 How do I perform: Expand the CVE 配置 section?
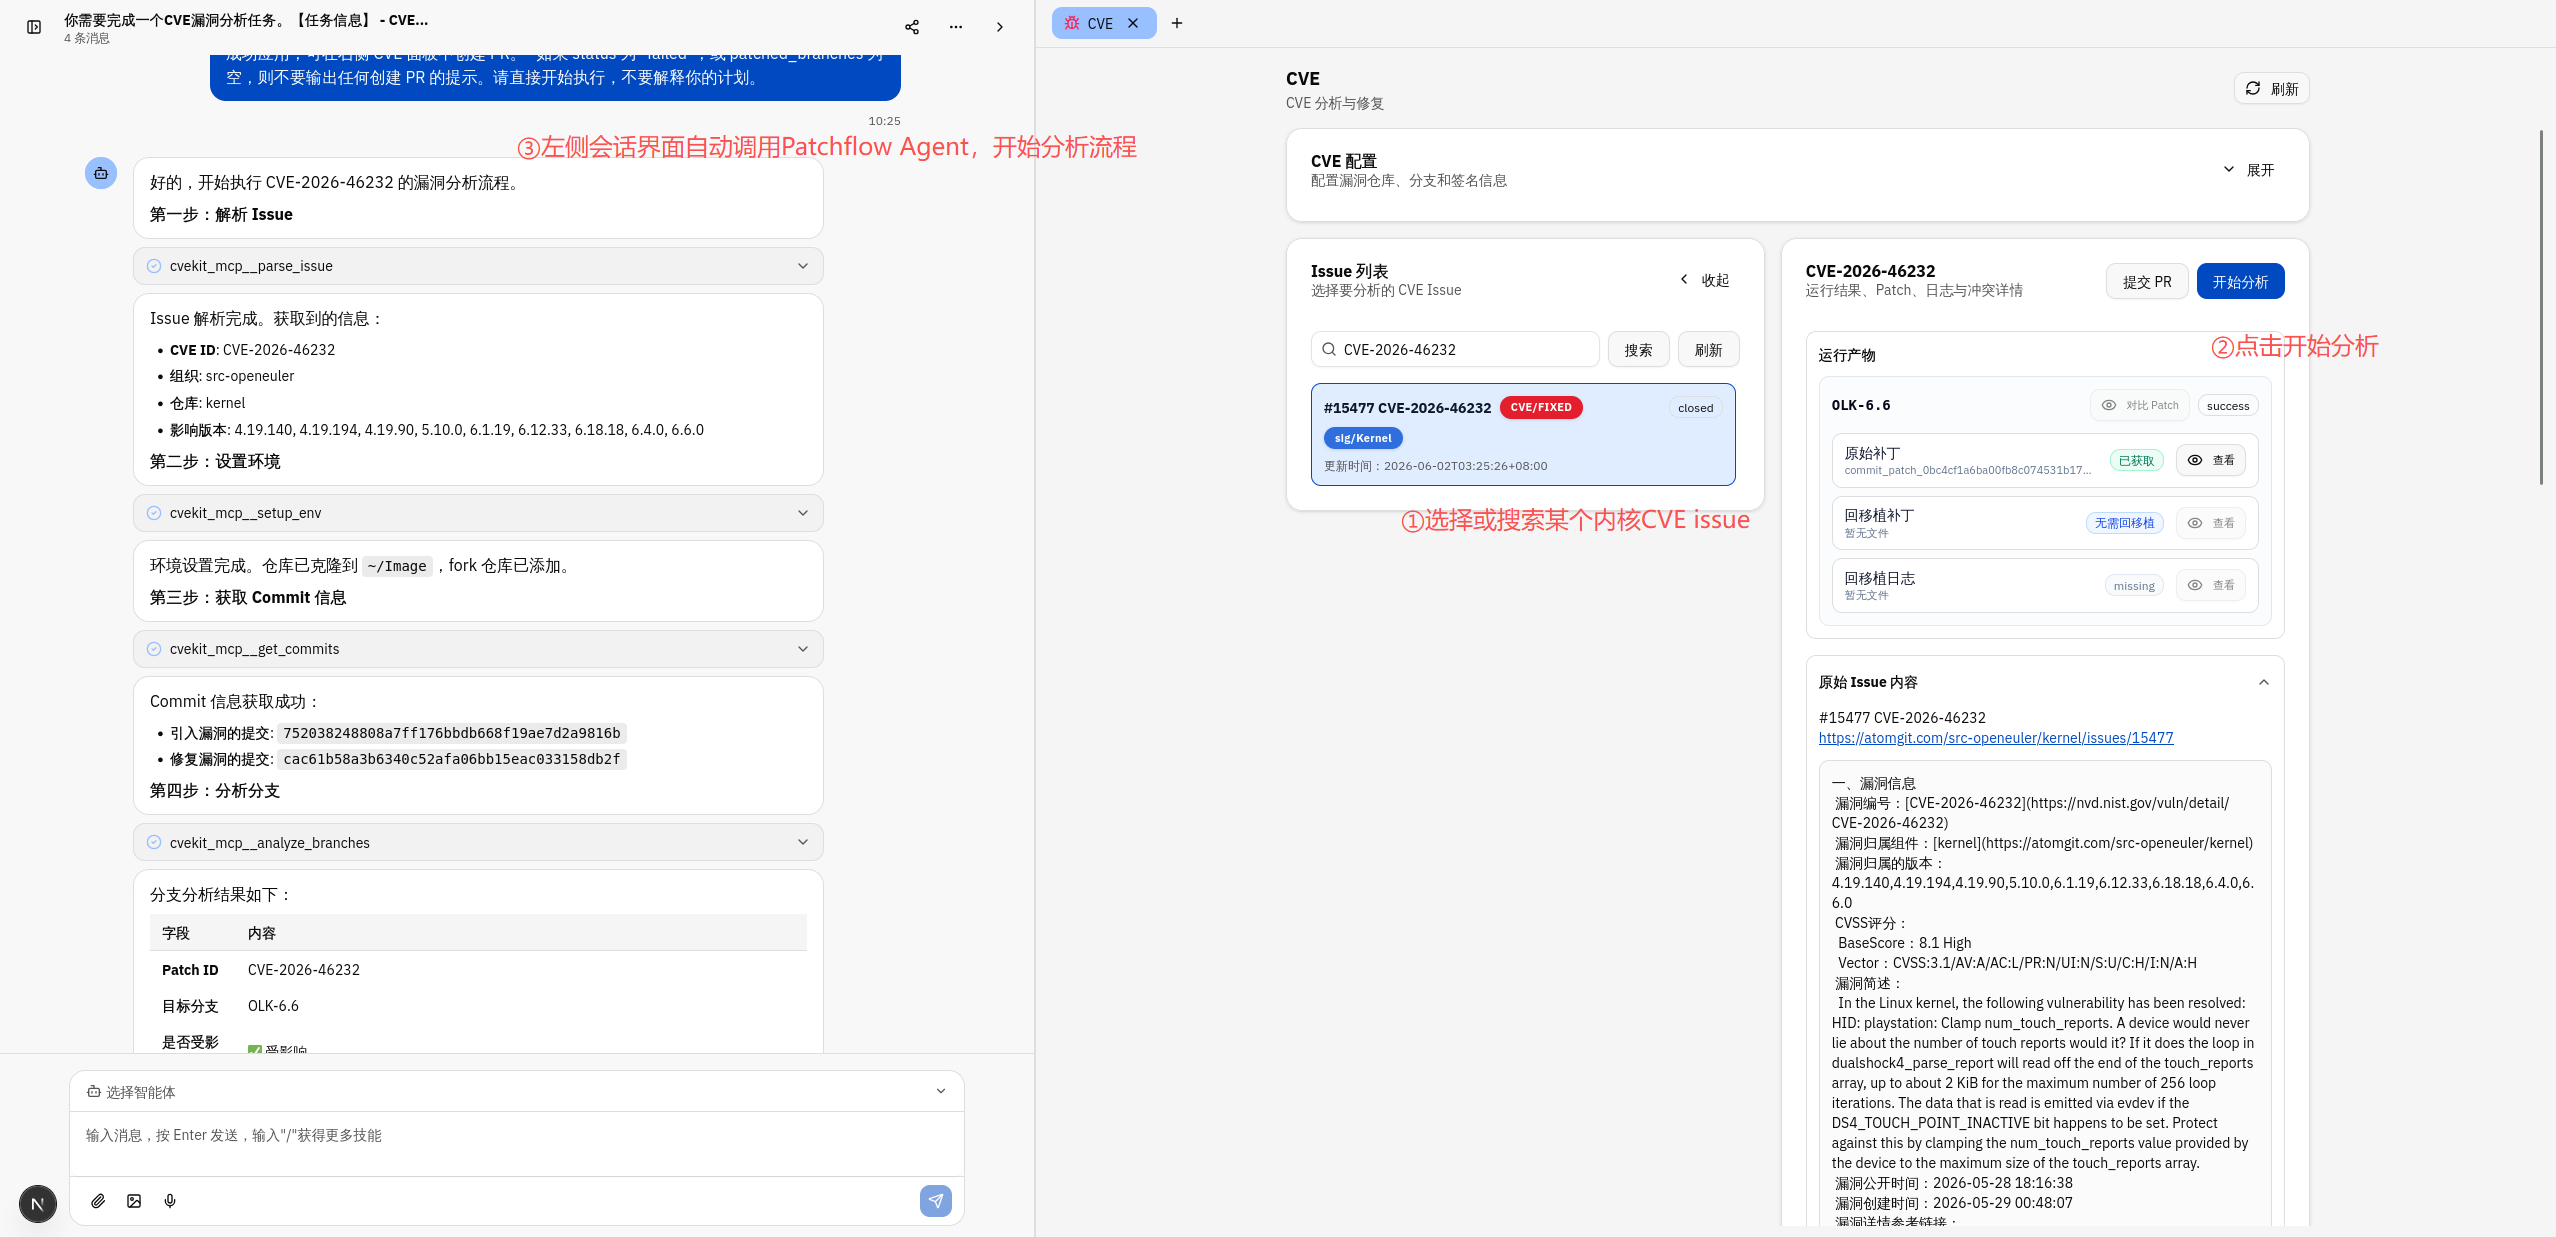pyautogui.click(x=2248, y=170)
